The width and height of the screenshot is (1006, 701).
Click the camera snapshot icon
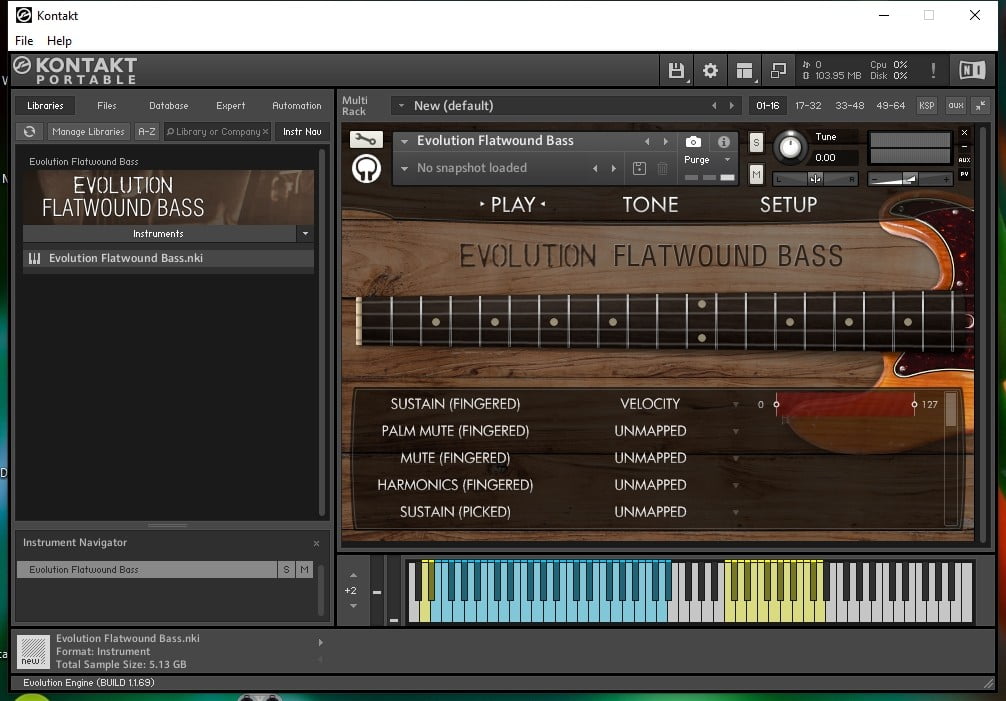[694, 142]
